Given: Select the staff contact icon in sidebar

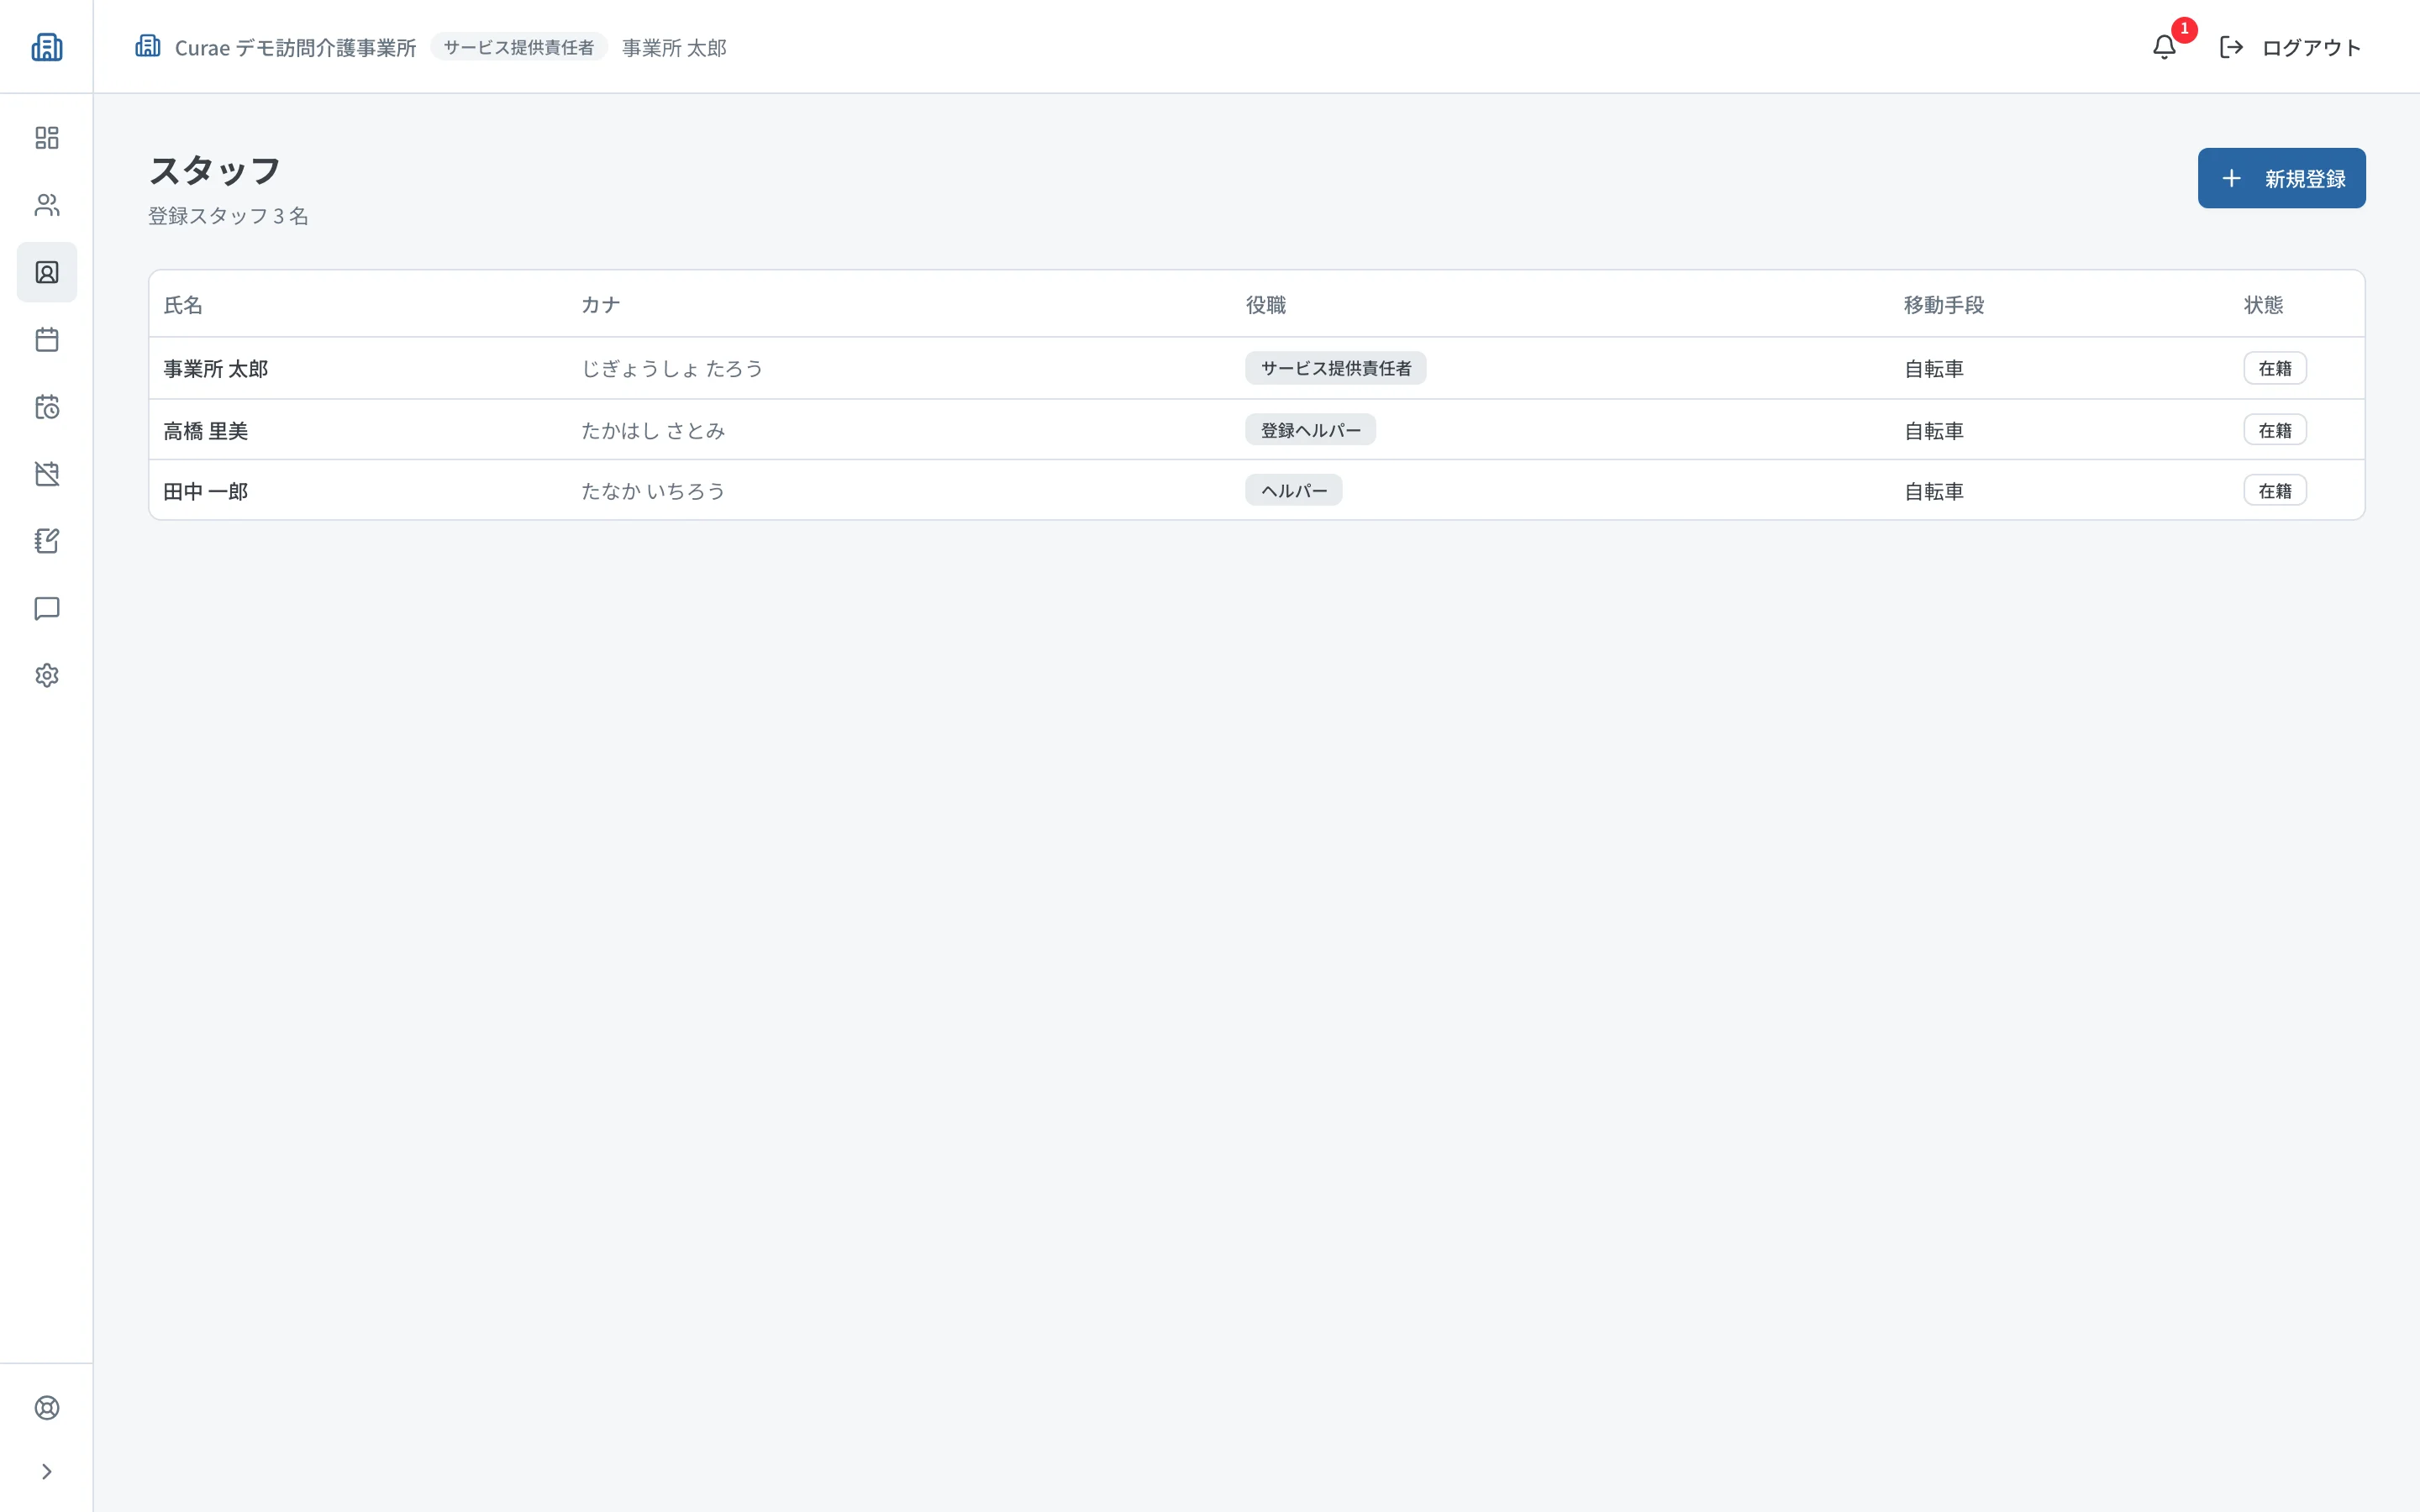Looking at the screenshot, I should pos(47,272).
